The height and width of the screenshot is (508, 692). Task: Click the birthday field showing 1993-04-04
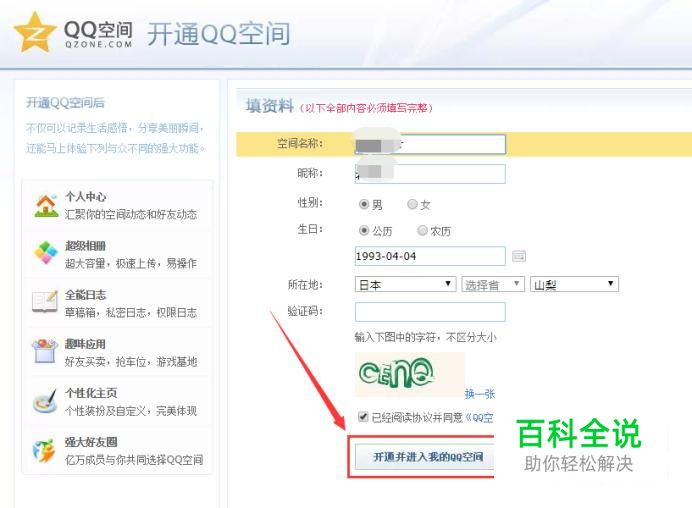[x=430, y=256]
